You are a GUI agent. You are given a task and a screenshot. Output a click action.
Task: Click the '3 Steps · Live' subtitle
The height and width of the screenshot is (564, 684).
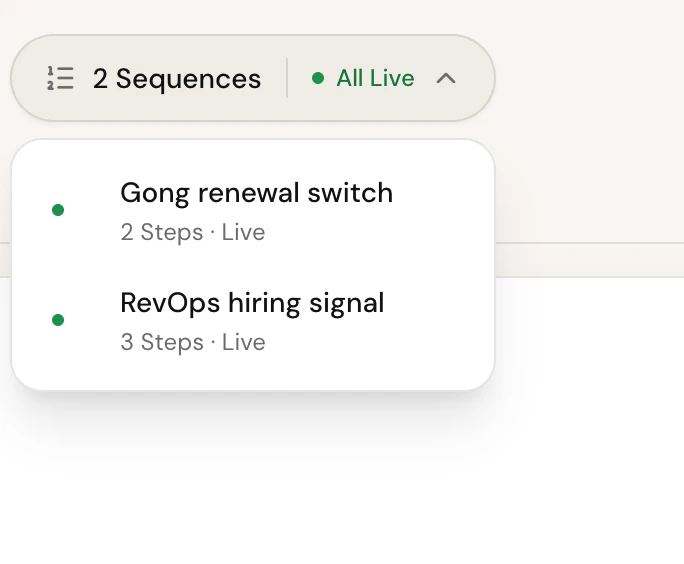pos(193,342)
